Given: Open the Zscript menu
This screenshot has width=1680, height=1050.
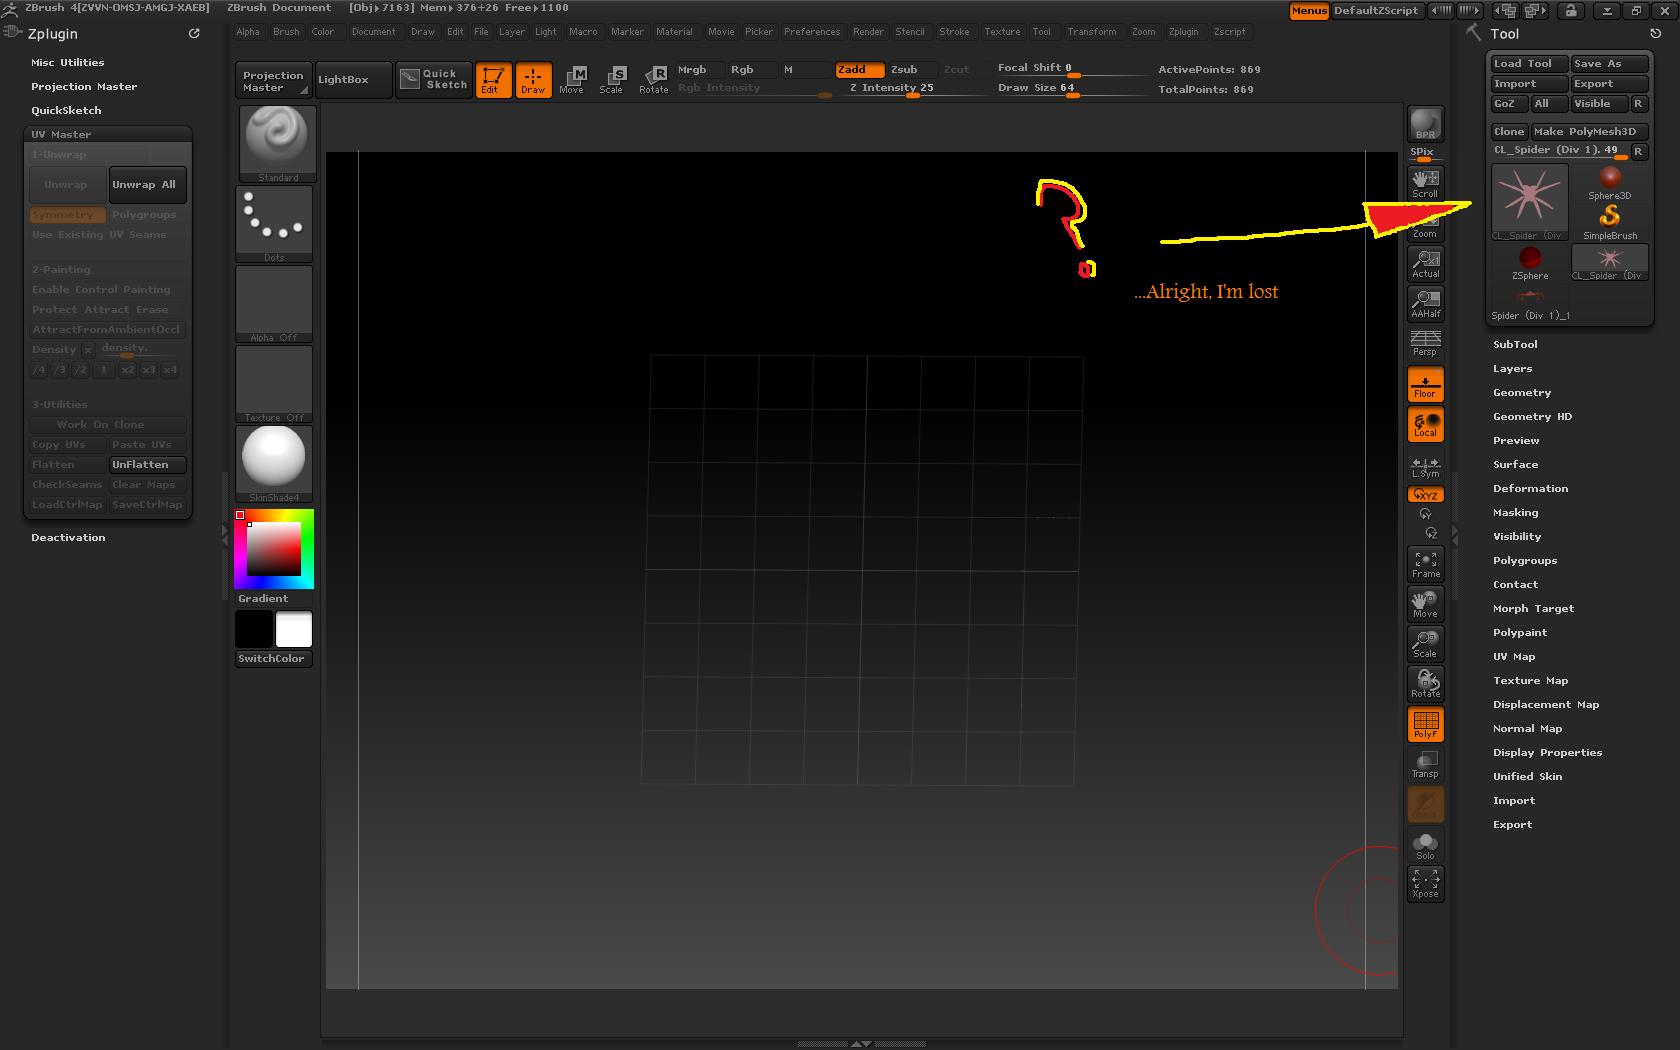Looking at the screenshot, I should [x=1229, y=32].
